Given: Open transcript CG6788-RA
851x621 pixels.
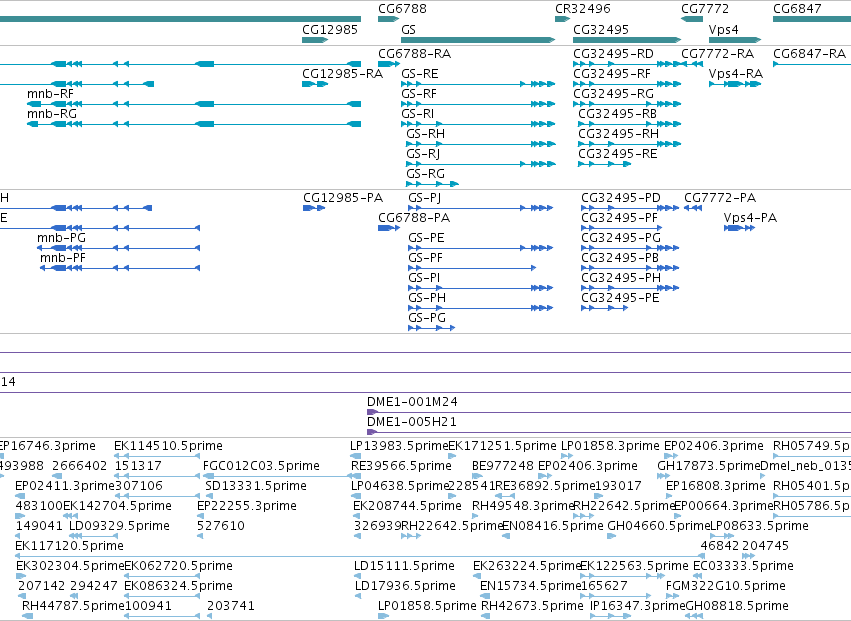Looking at the screenshot, I should pos(389,64).
